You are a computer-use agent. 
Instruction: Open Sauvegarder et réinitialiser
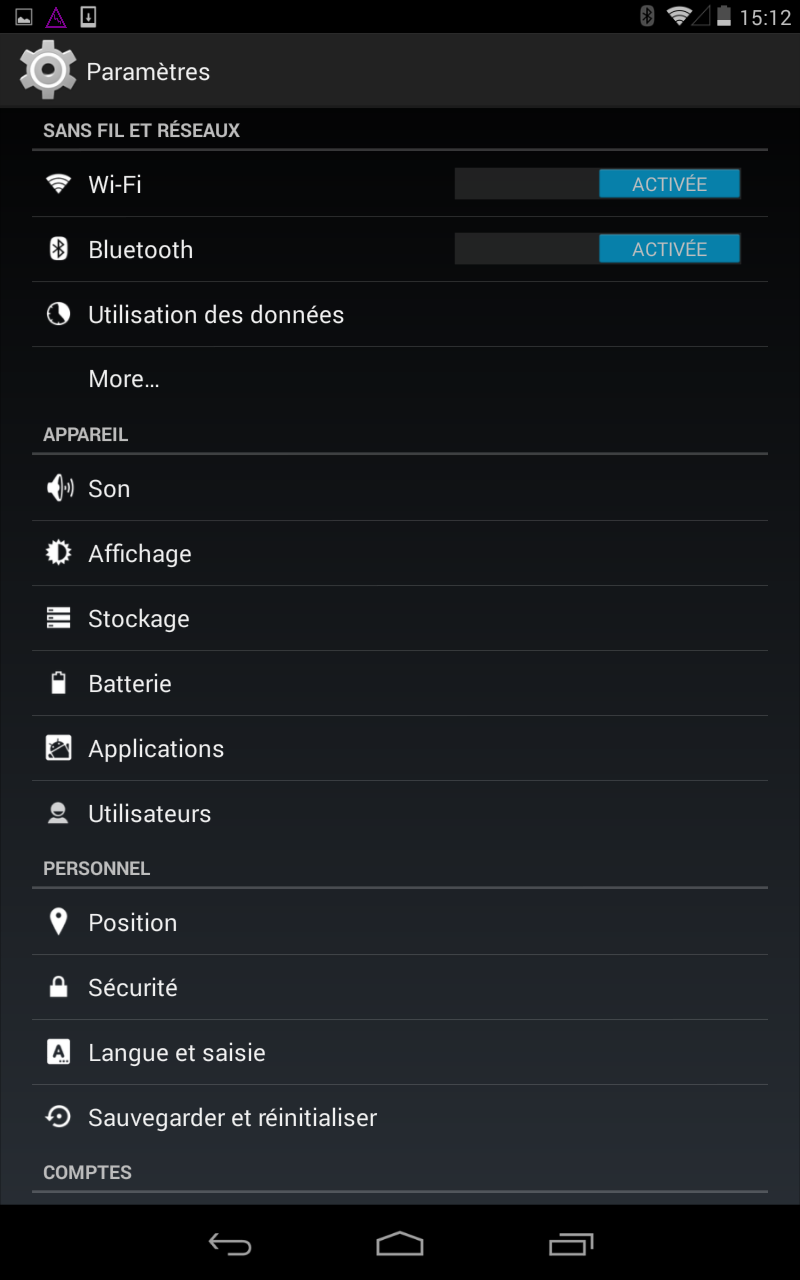pyautogui.click(x=400, y=1117)
